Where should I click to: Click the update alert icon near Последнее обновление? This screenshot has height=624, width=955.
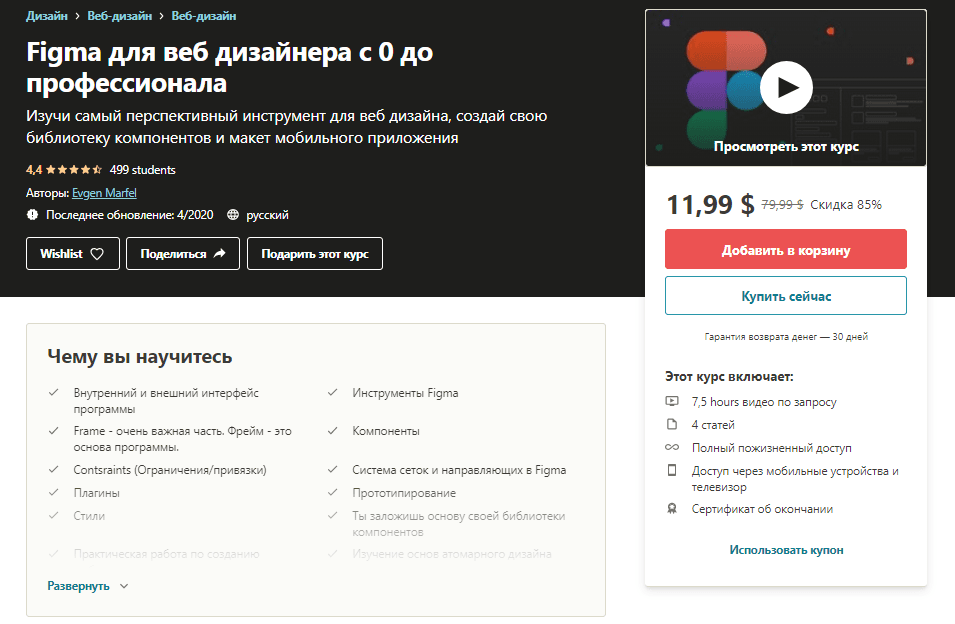click(32, 215)
